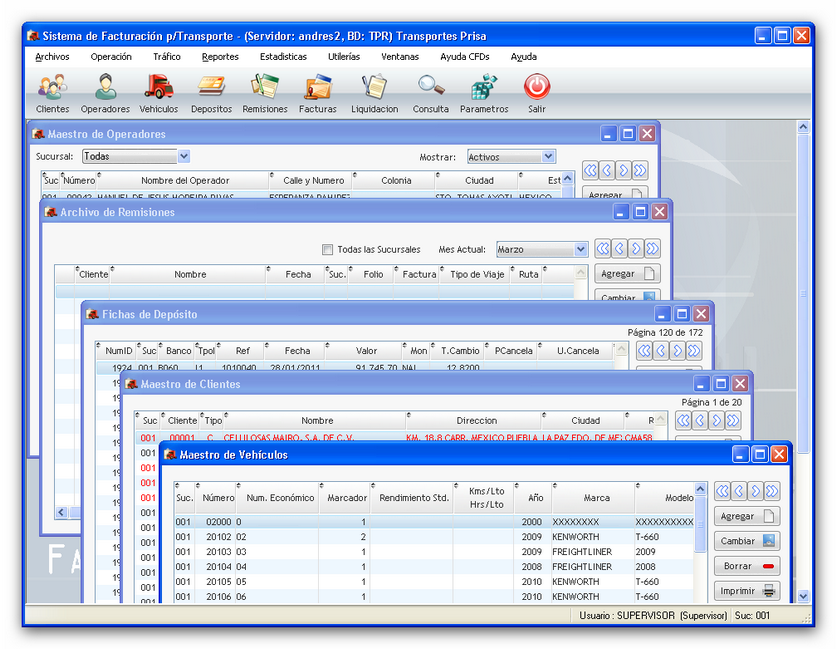Click left arrow of Remisiones horizontal scrollbar
Viewport: 837px width, 649px height.
[61, 512]
